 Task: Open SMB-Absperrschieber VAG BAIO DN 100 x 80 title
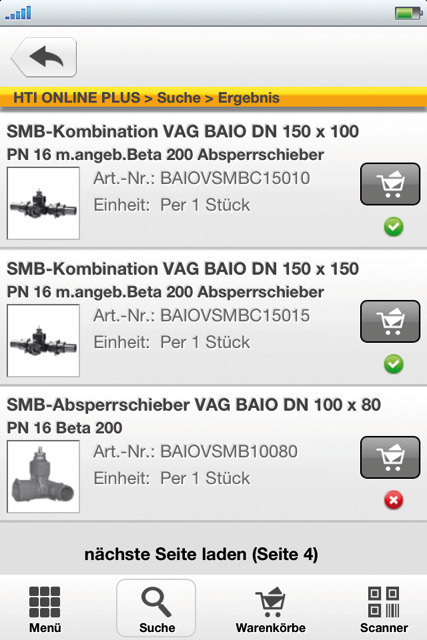[194, 405]
